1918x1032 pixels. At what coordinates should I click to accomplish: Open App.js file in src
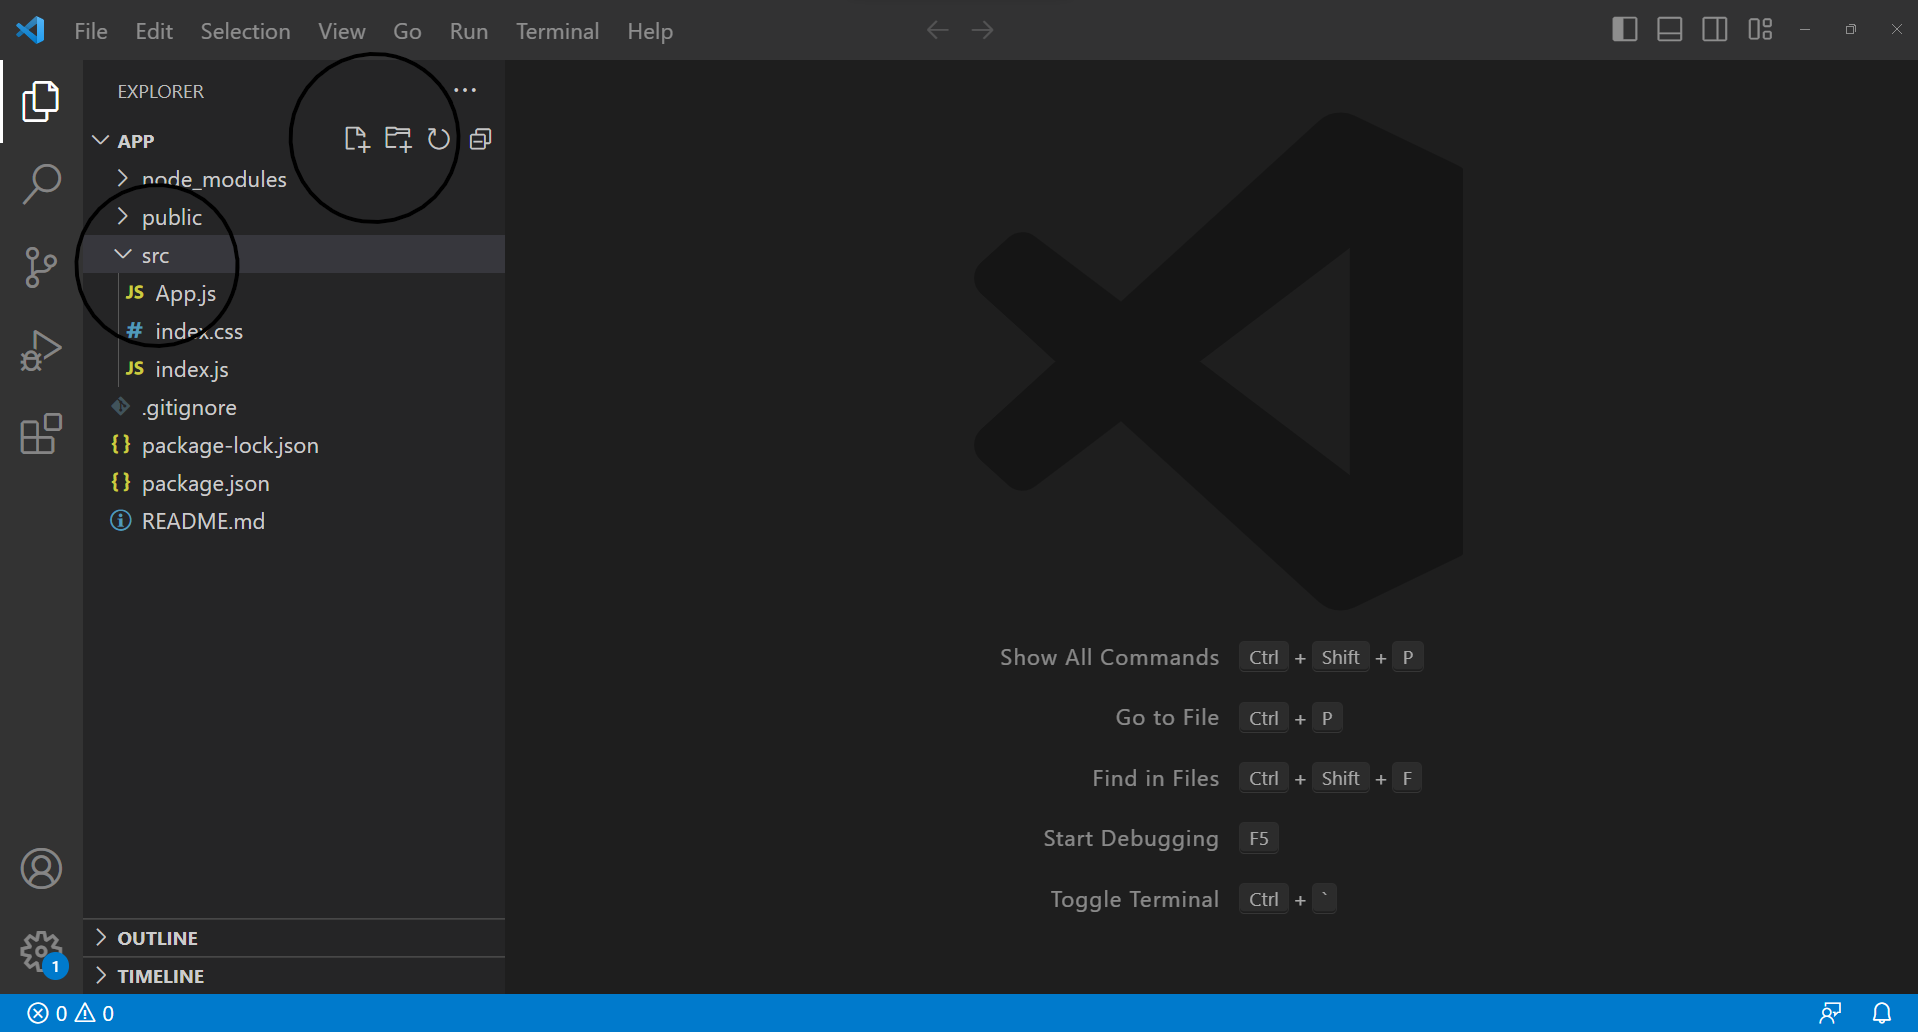[x=294, y=293]
